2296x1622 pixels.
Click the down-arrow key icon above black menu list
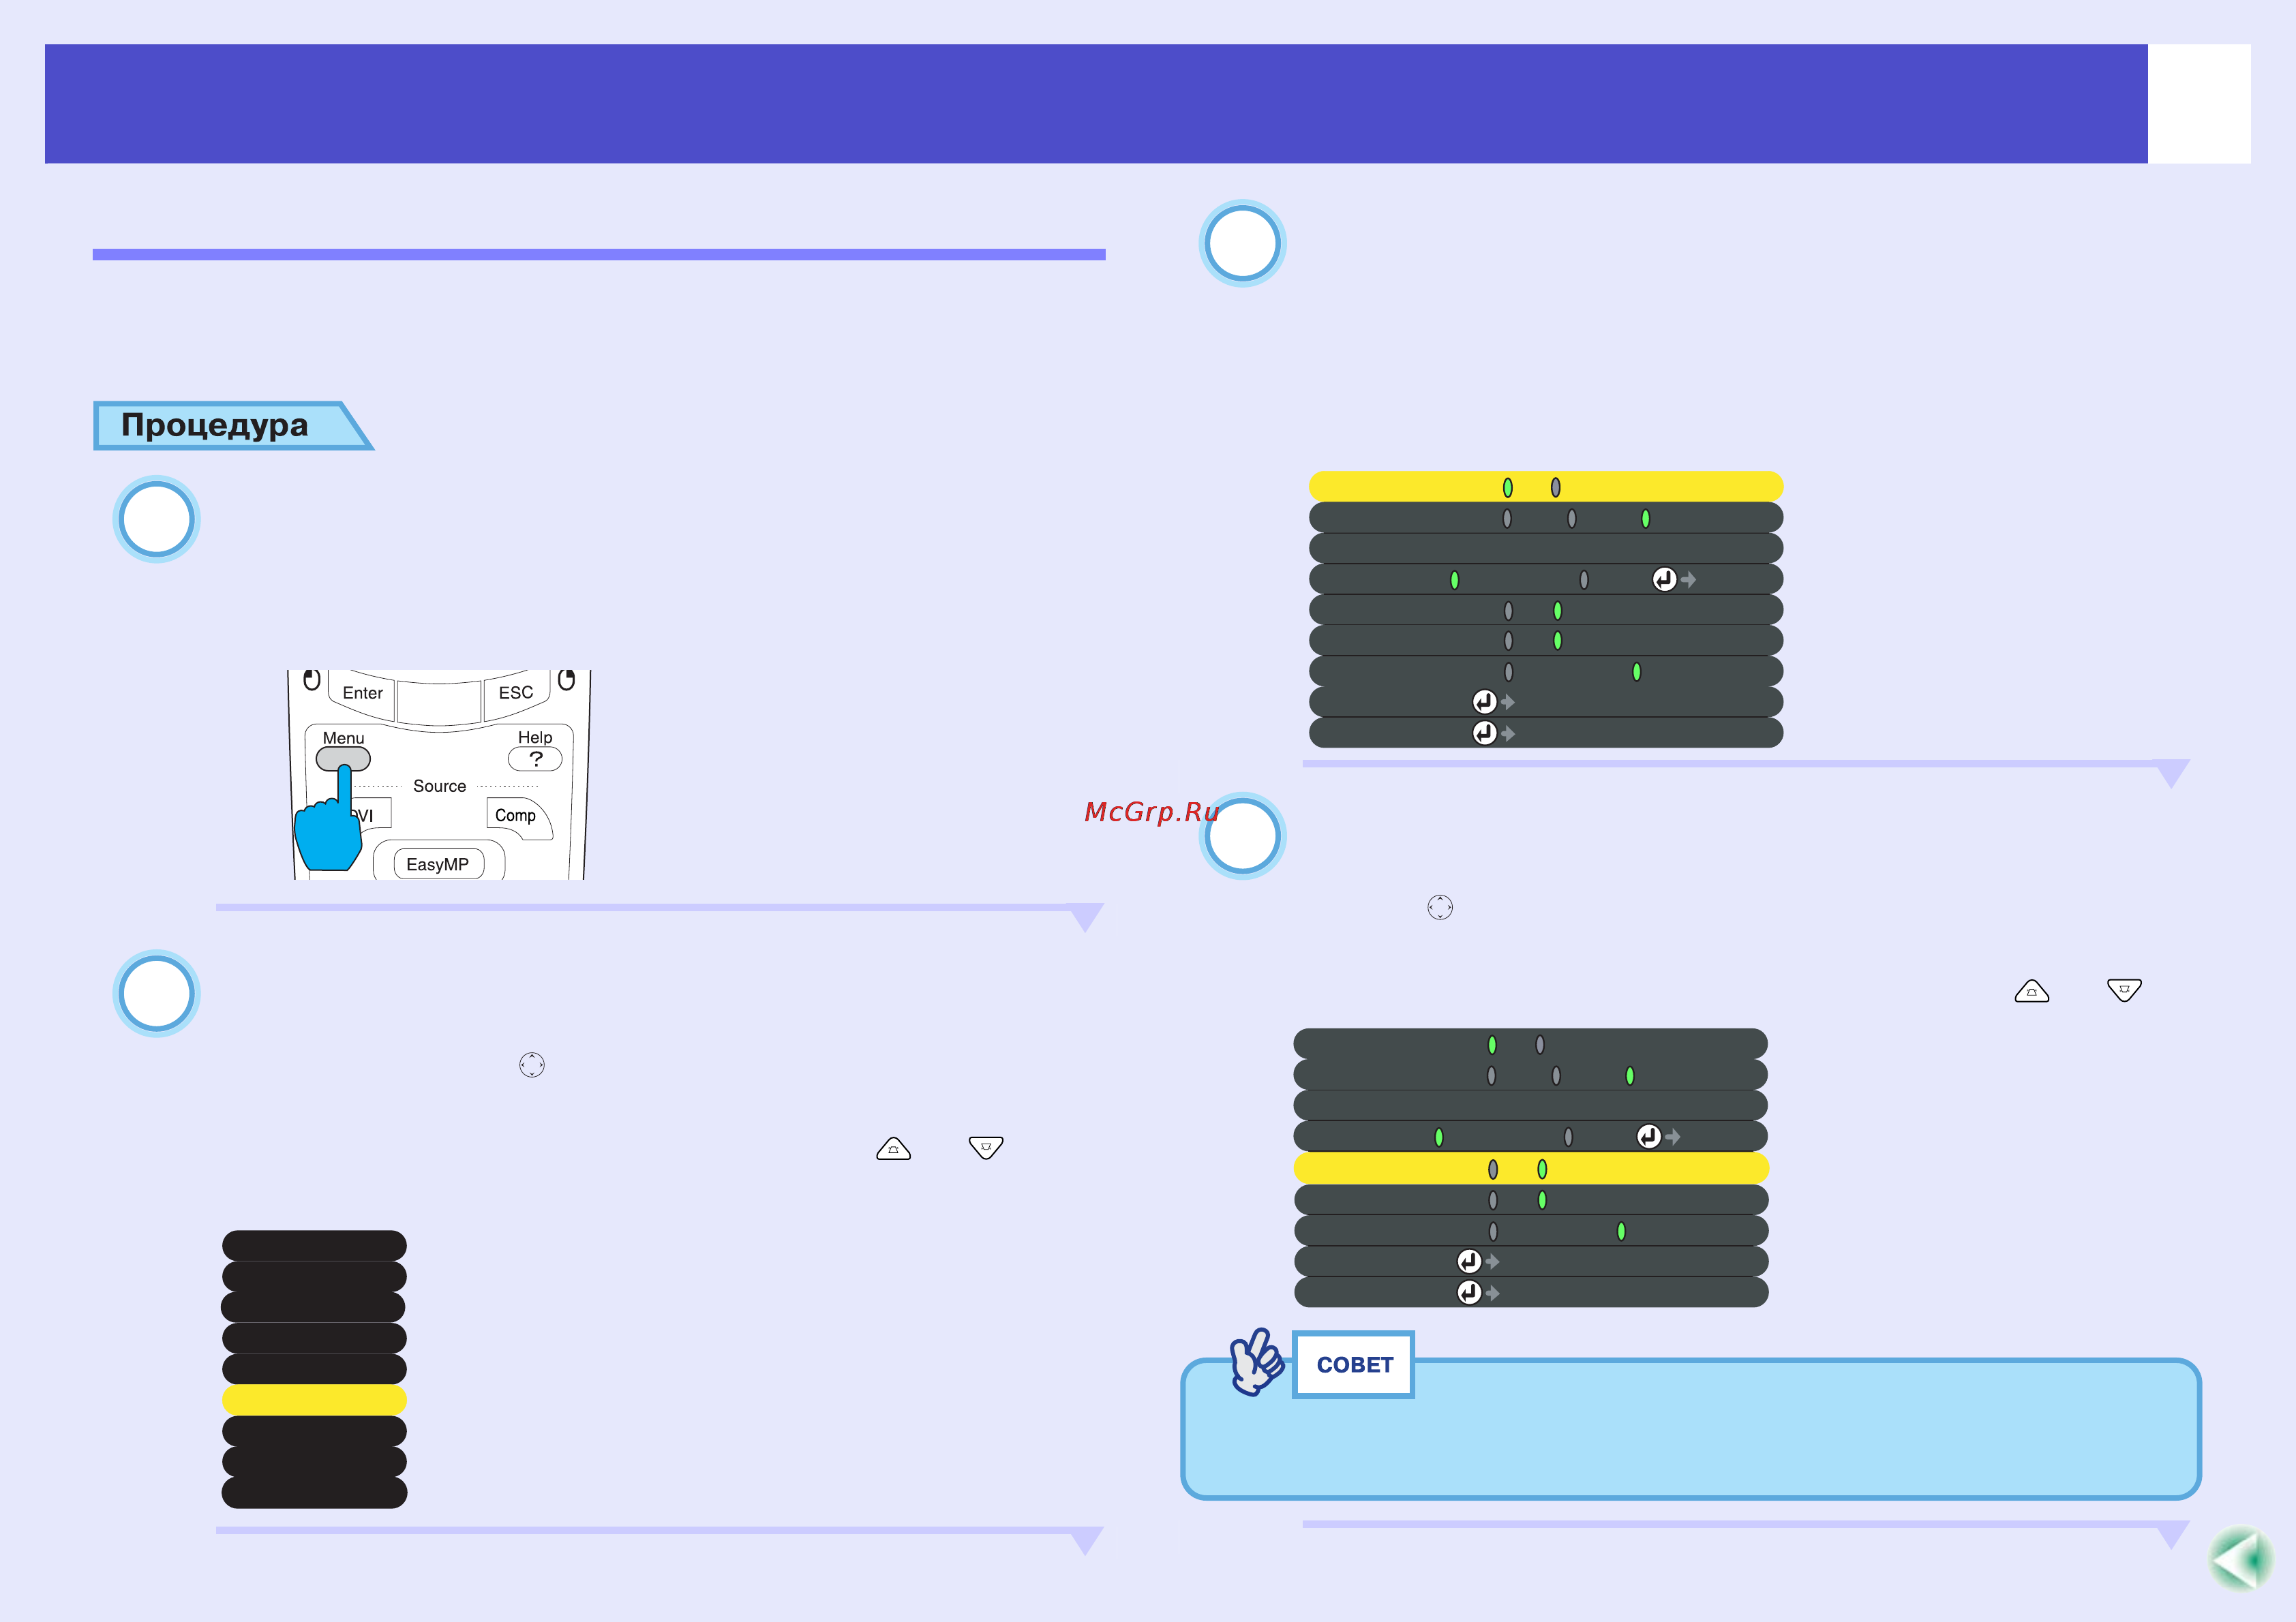pyautogui.click(x=986, y=1148)
